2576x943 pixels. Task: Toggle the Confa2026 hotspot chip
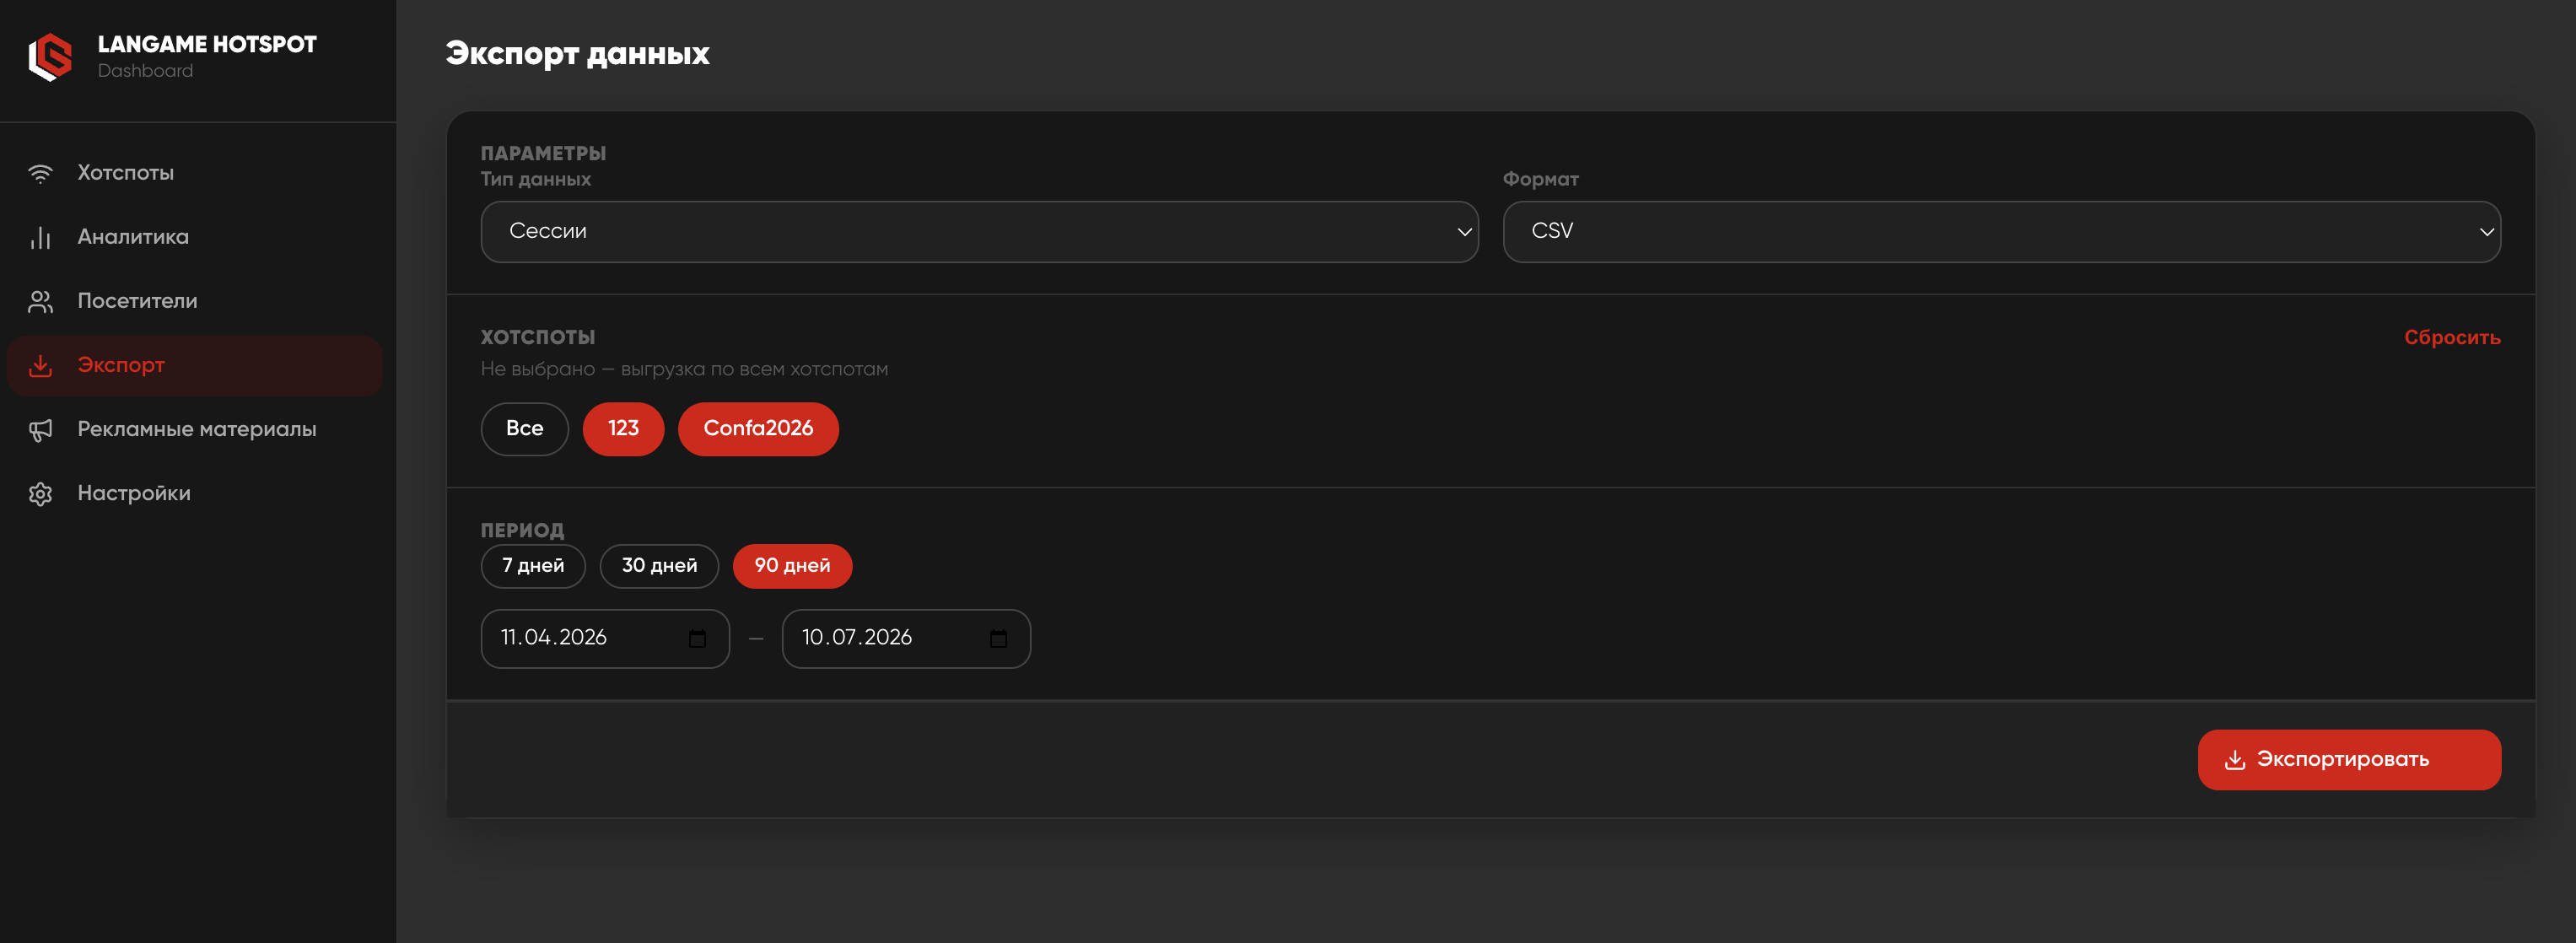pos(758,428)
